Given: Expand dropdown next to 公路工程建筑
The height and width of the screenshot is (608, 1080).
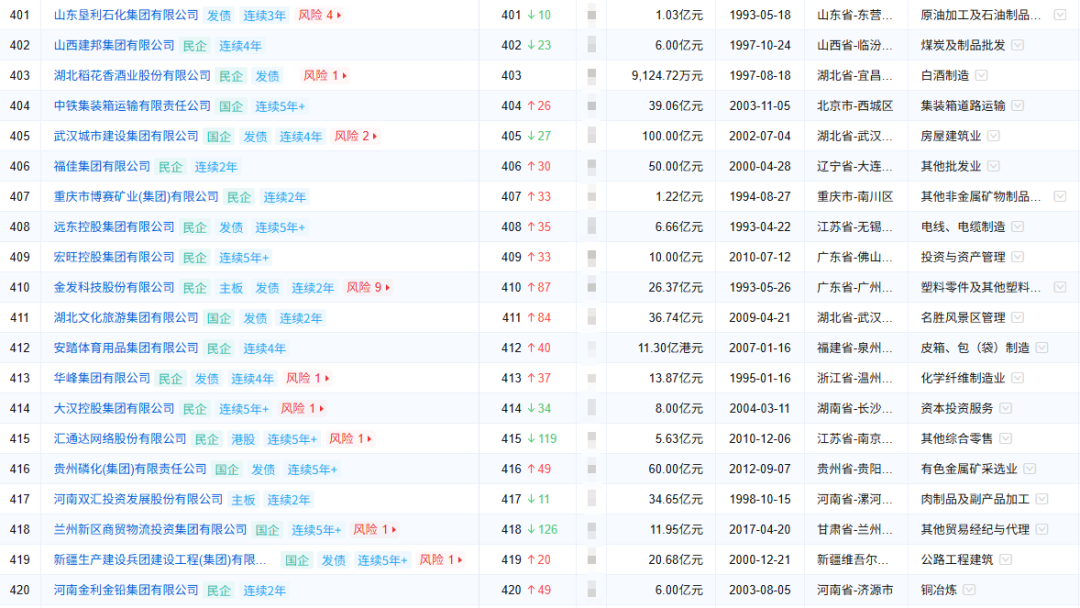Looking at the screenshot, I should coord(1006,560).
